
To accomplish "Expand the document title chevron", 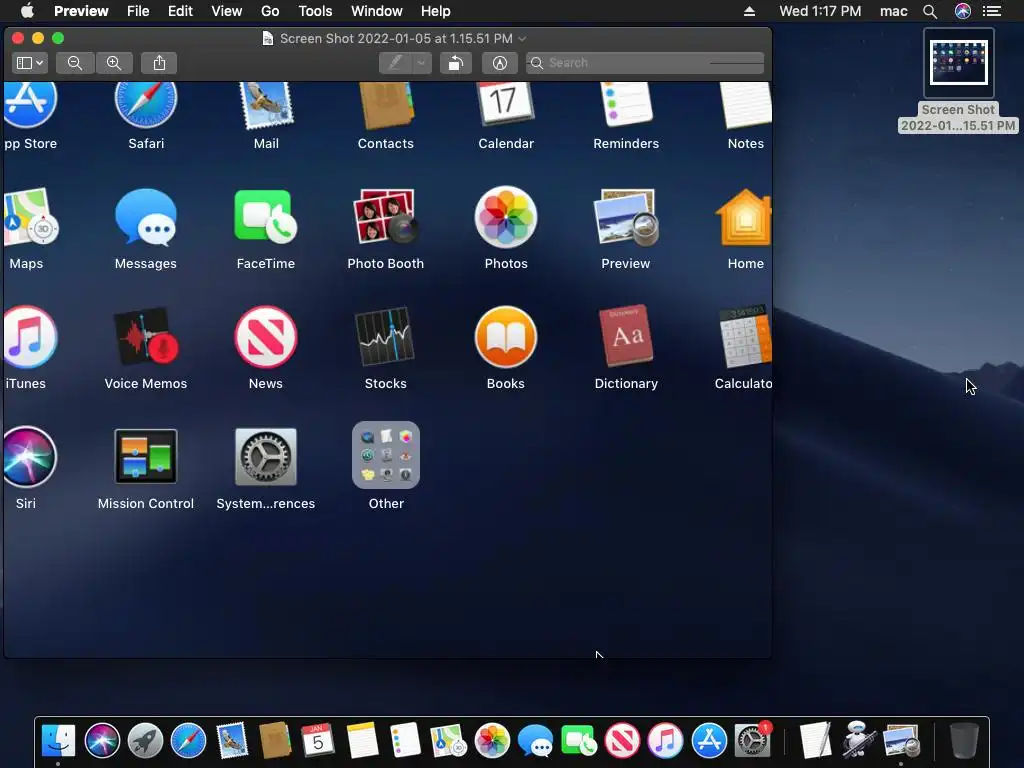I will pyautogui.click(x=522, y=39).
